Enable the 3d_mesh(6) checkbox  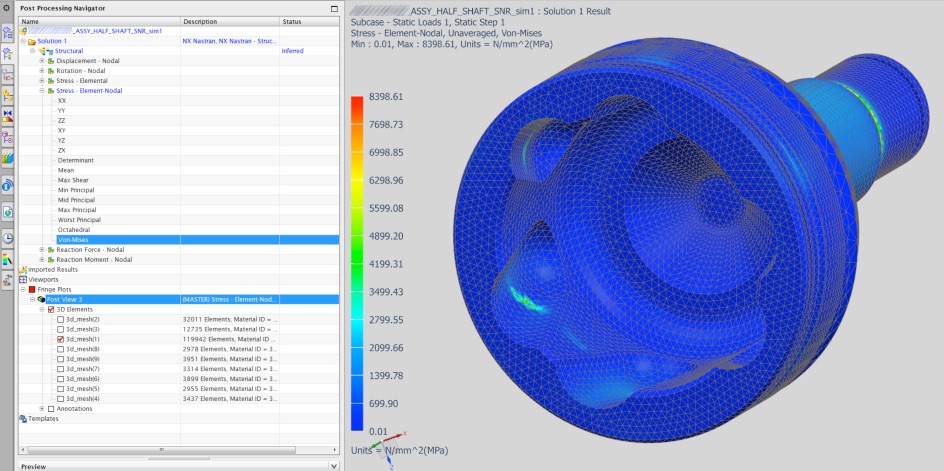(x=60, y=379)
